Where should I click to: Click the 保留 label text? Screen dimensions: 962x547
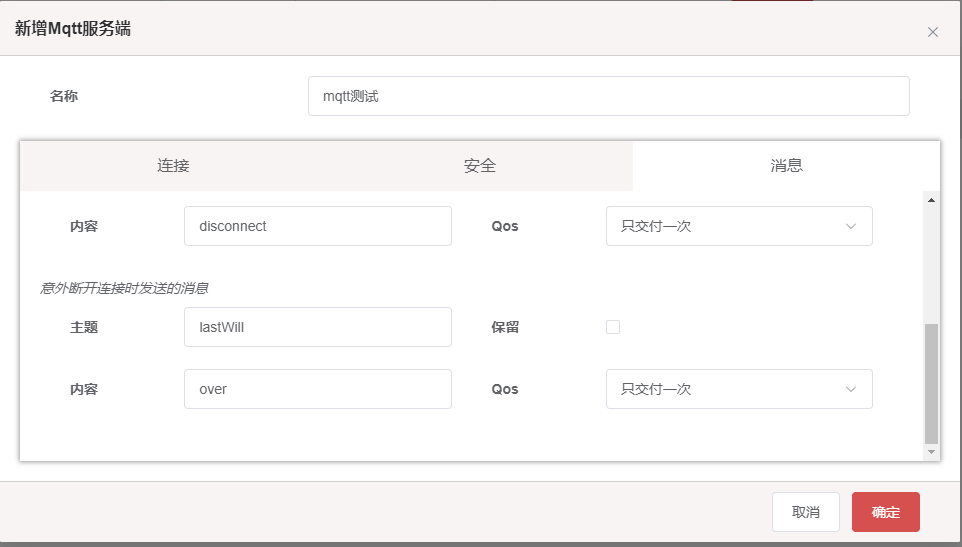505,327
